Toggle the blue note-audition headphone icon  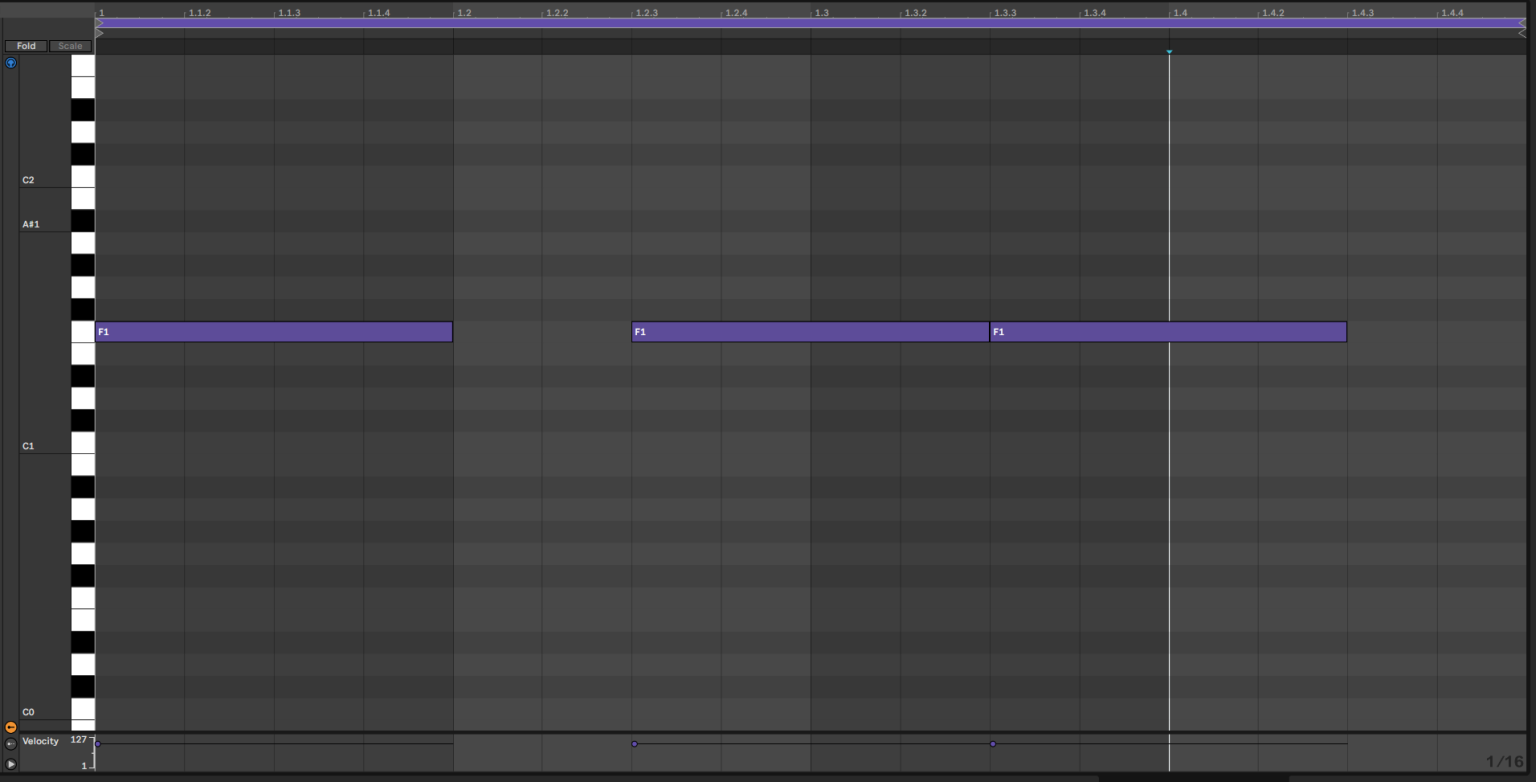click(x=10, y=62)
